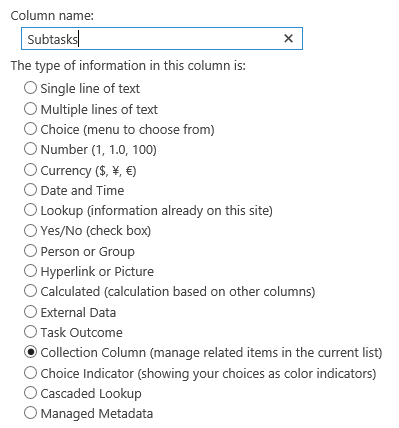Select Managed Metadata radio button
The height and width of the screenshot is (428, 399).
[x=30, y=413]
